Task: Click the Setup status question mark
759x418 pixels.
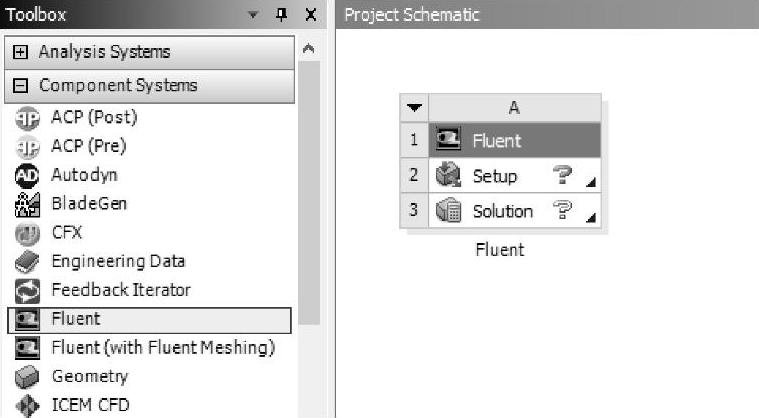Action: tap(564, 176)
